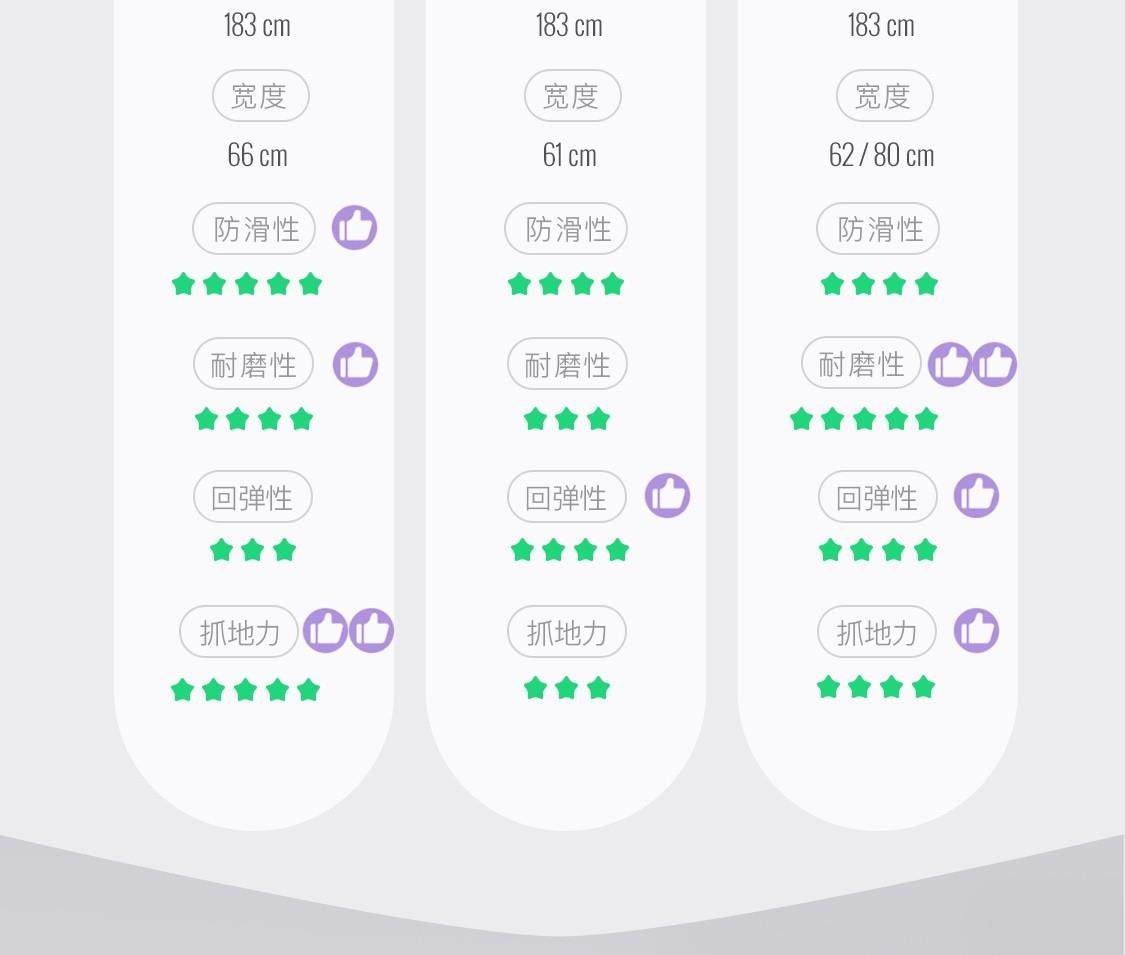Click the 62 / 80 cm width value
Screen dimensions: 1125x955
click(x=881, y=155)
